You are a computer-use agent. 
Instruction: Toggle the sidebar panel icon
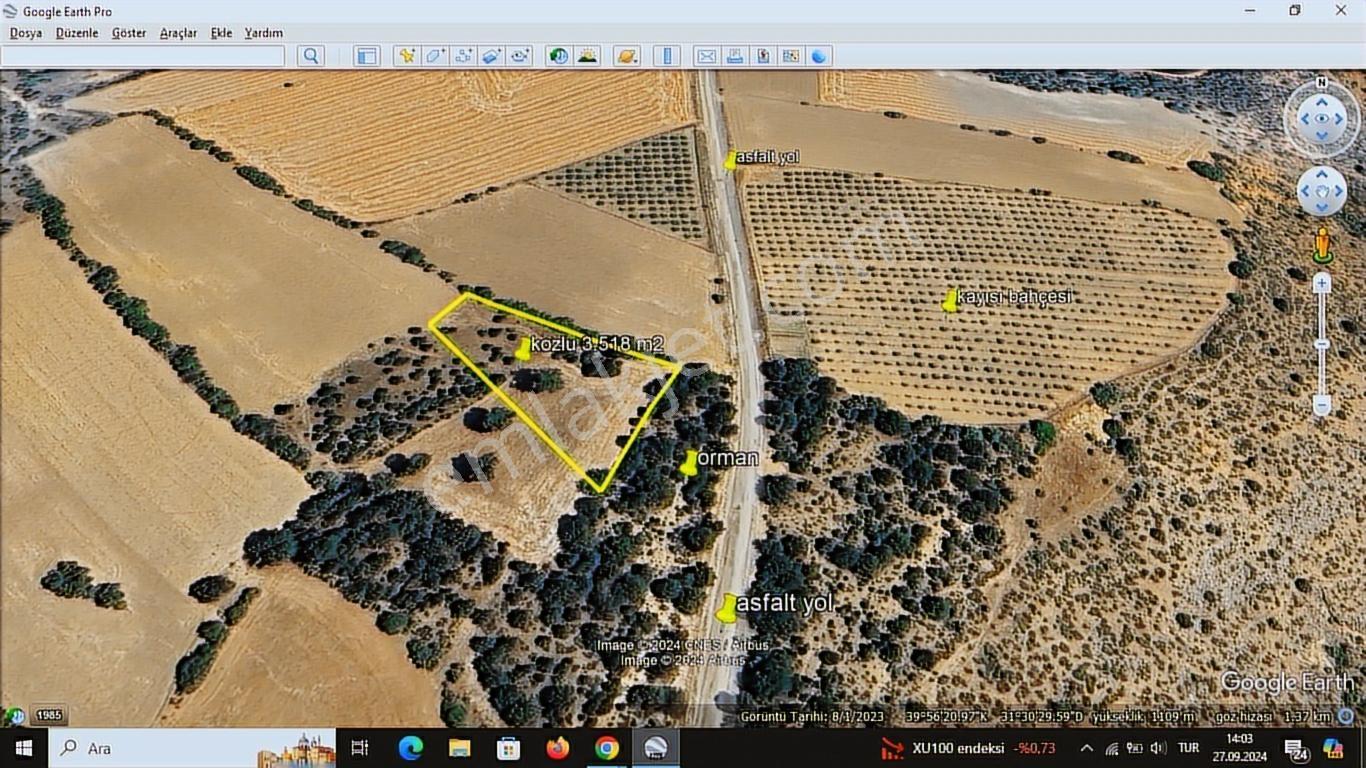tap(367, 56)
